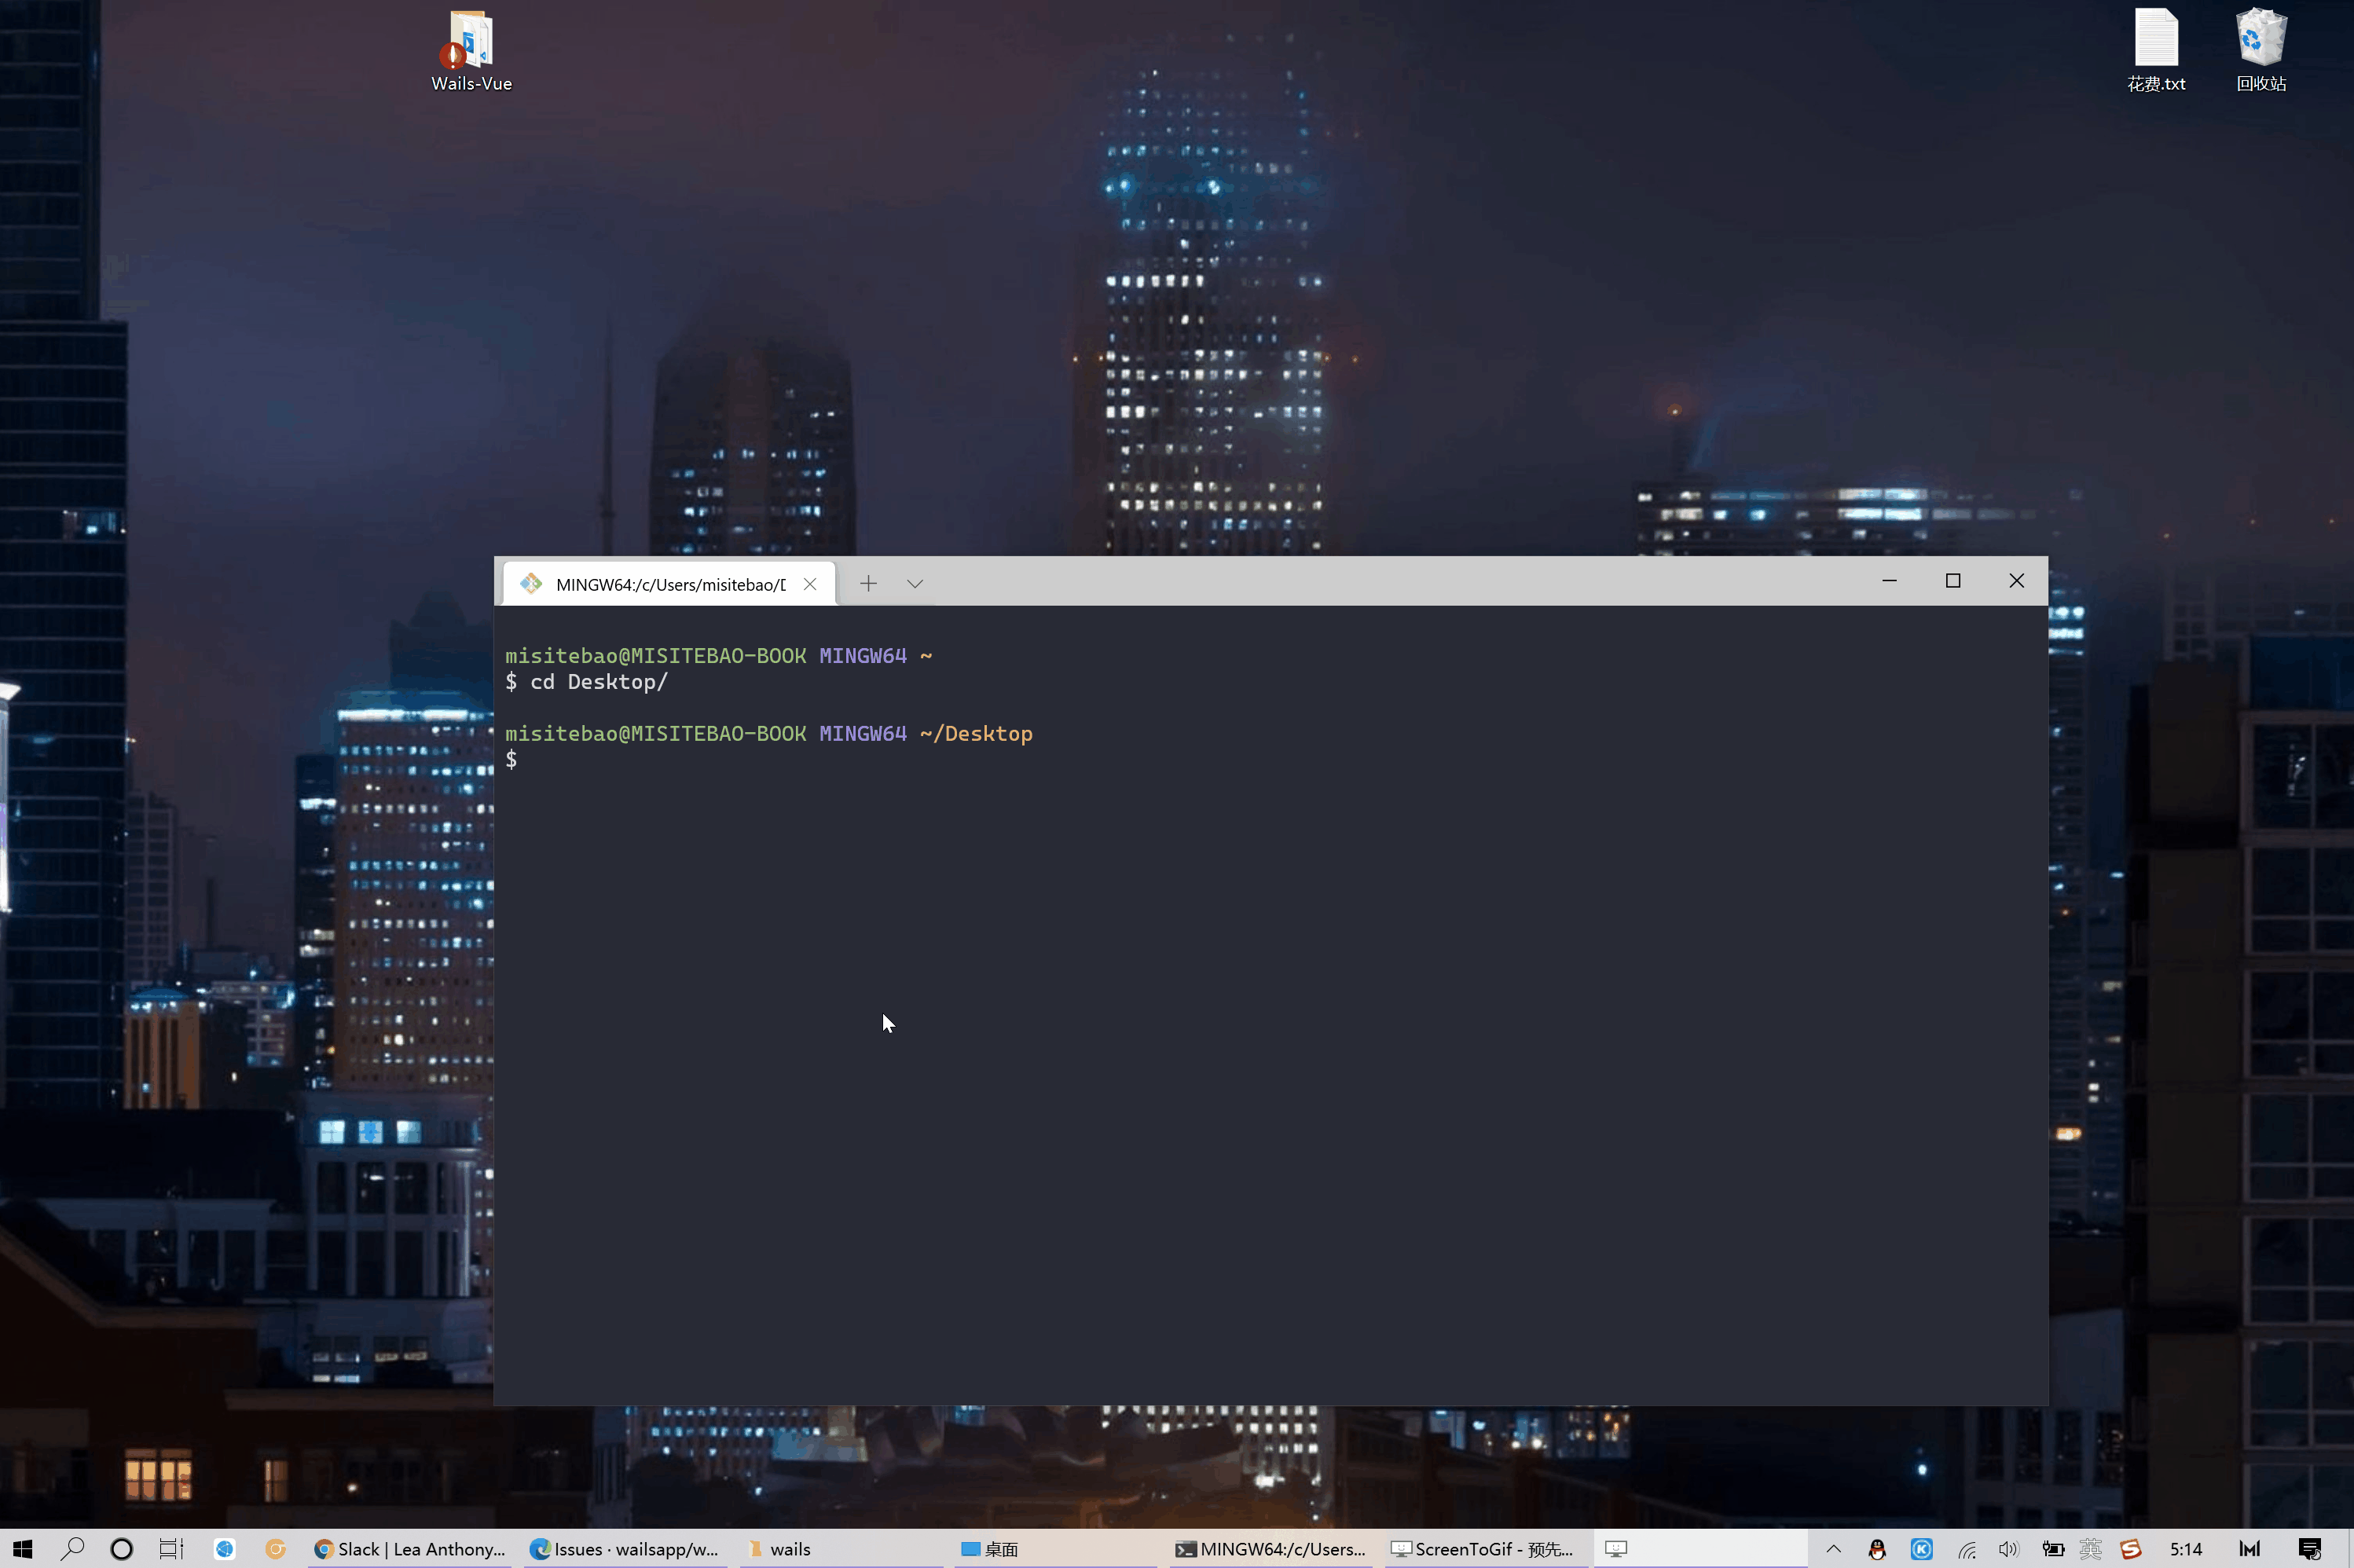Click the taskbar search magnifier icon
The image size is (2354, 1568).
click(x=72, y=1549)
